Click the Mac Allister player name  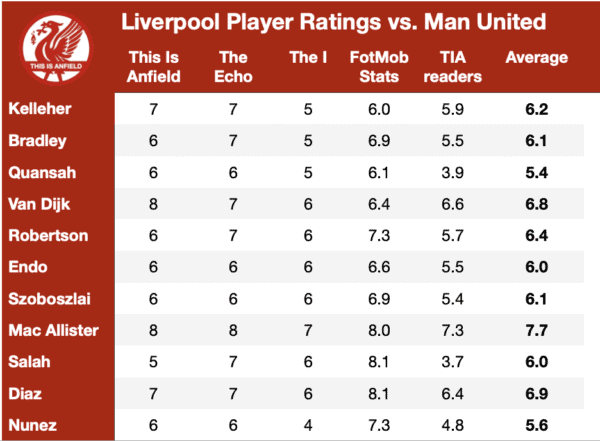click(x=54, y=330)
